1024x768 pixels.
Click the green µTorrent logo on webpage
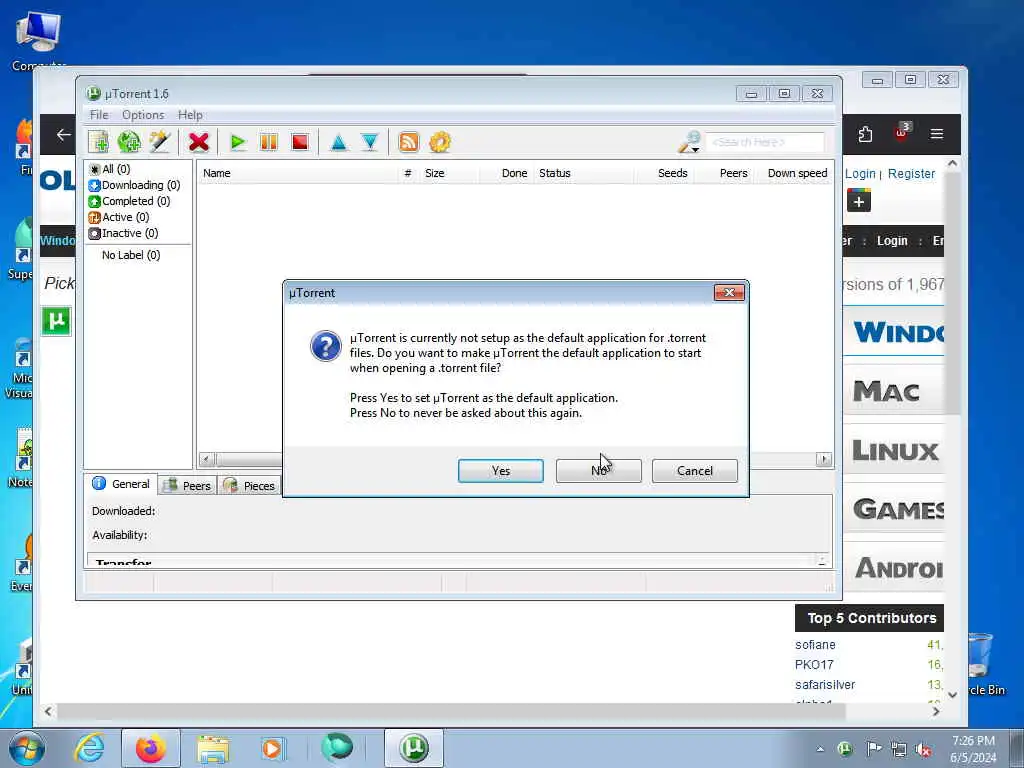point(56,321)
